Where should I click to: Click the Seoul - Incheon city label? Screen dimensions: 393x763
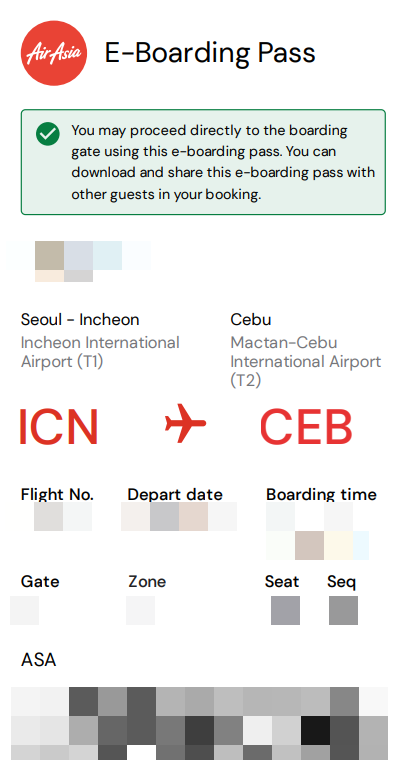click(80, 320)
